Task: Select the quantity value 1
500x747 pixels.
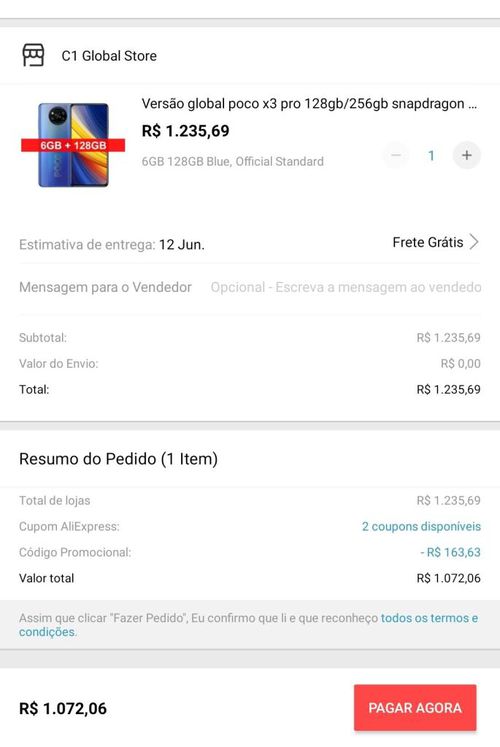Action: click(431, 155)
